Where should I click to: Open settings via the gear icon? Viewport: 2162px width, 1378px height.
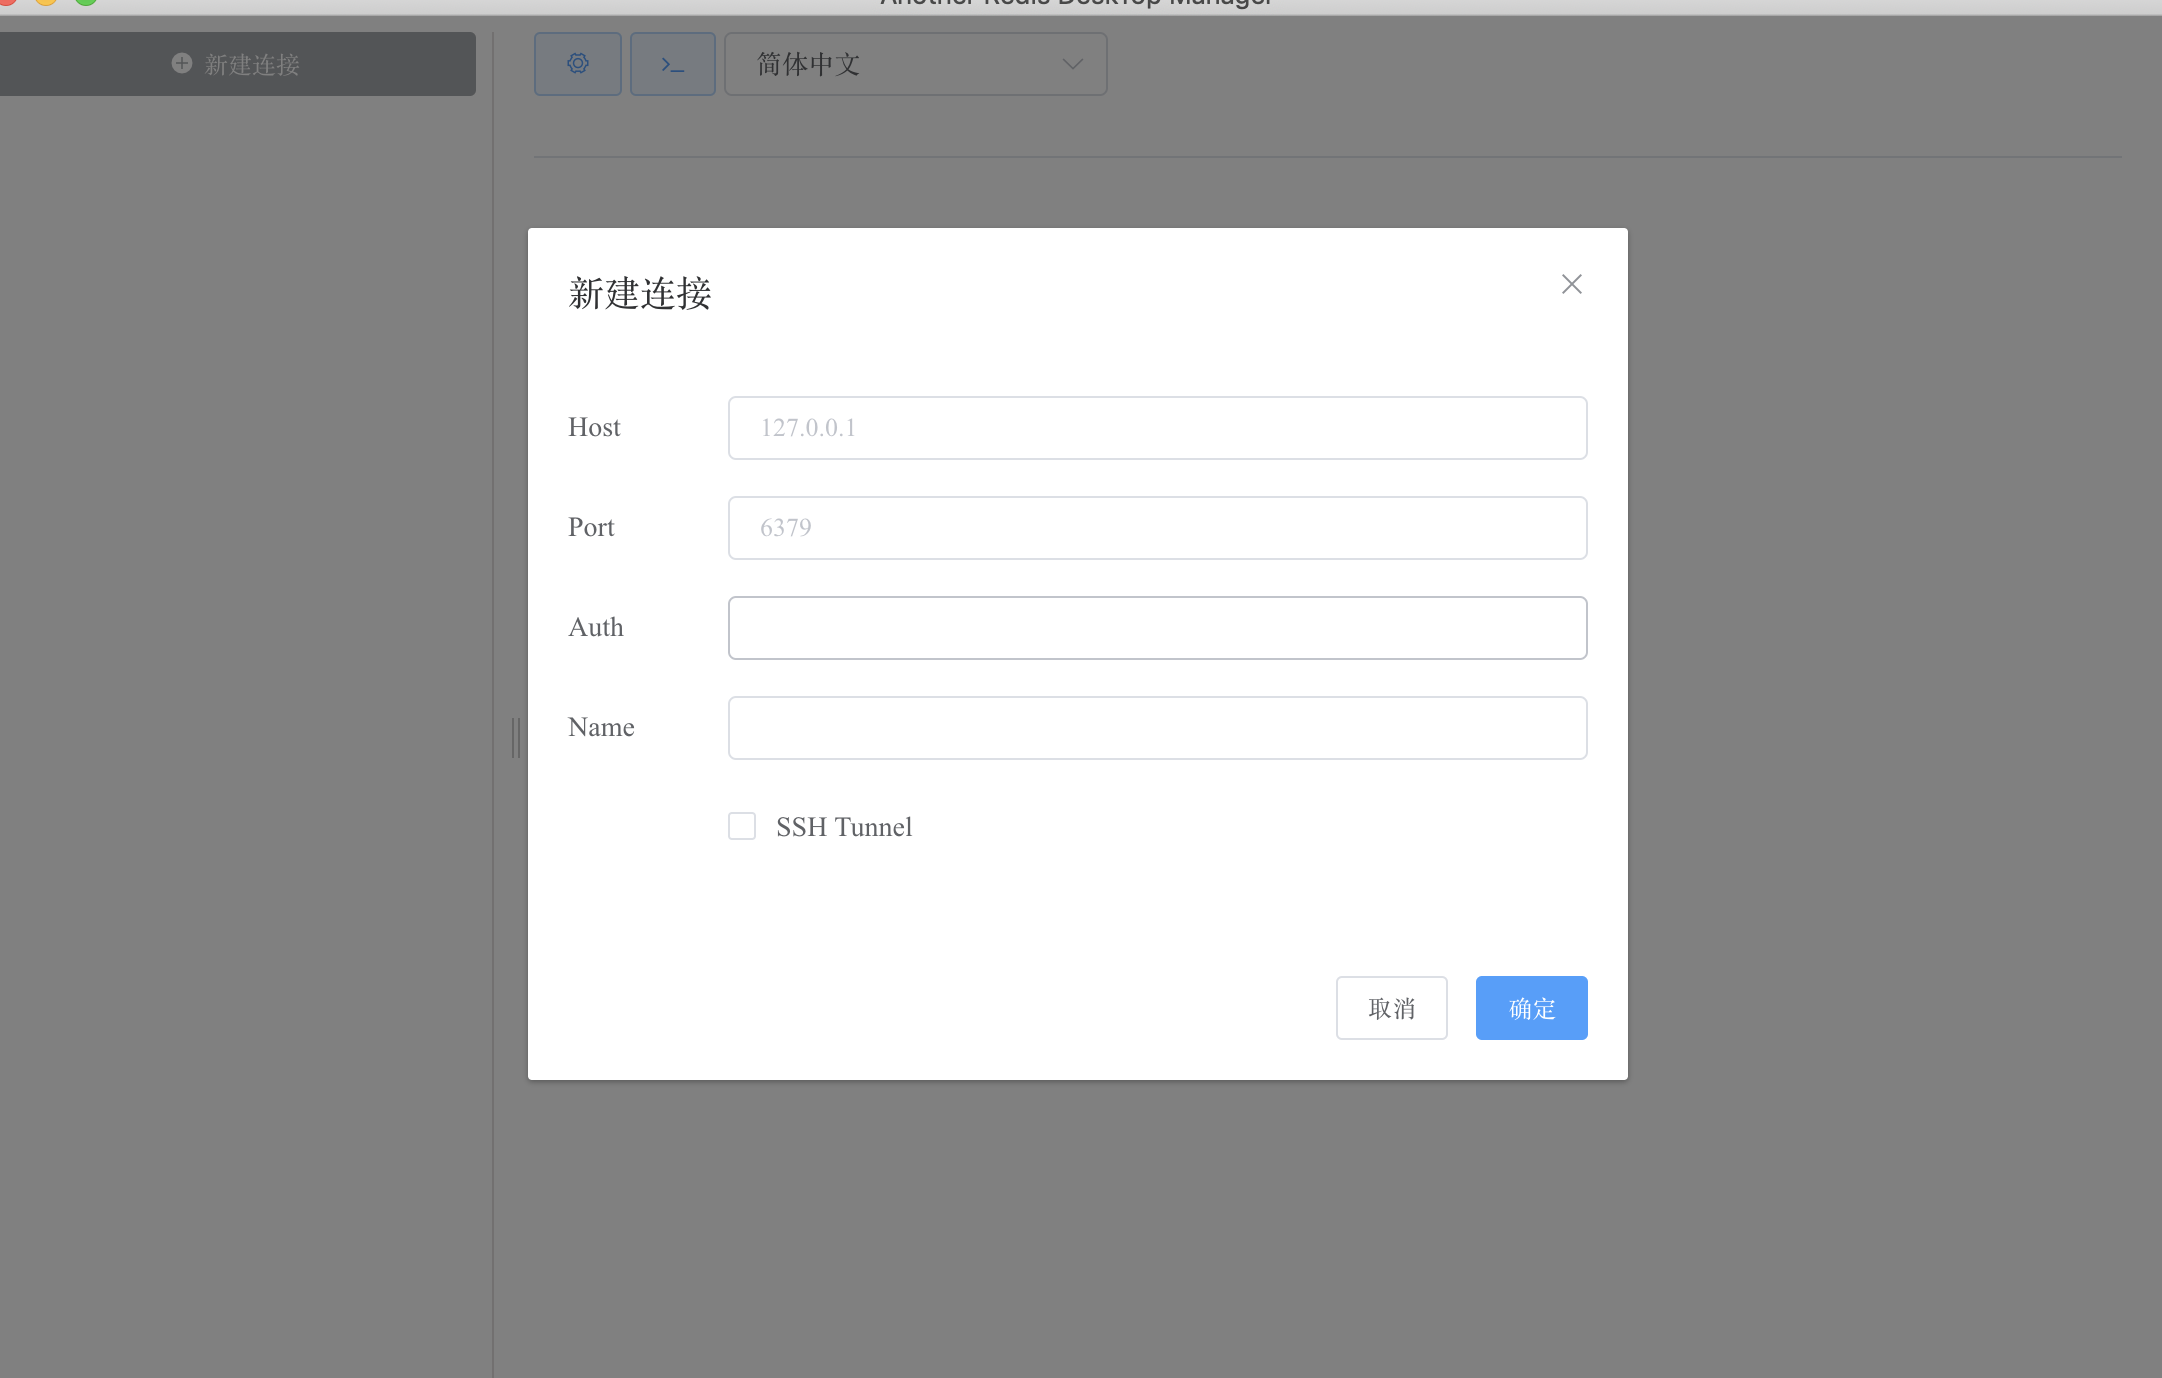click(578, 64)
